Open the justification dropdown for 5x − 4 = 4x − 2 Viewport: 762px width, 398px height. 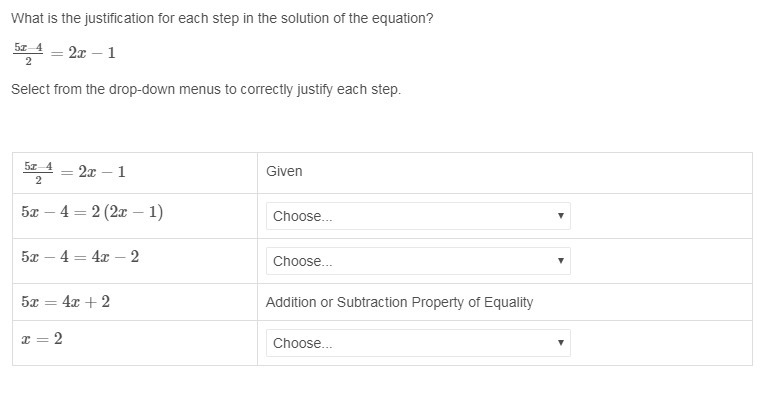point(418,261)
